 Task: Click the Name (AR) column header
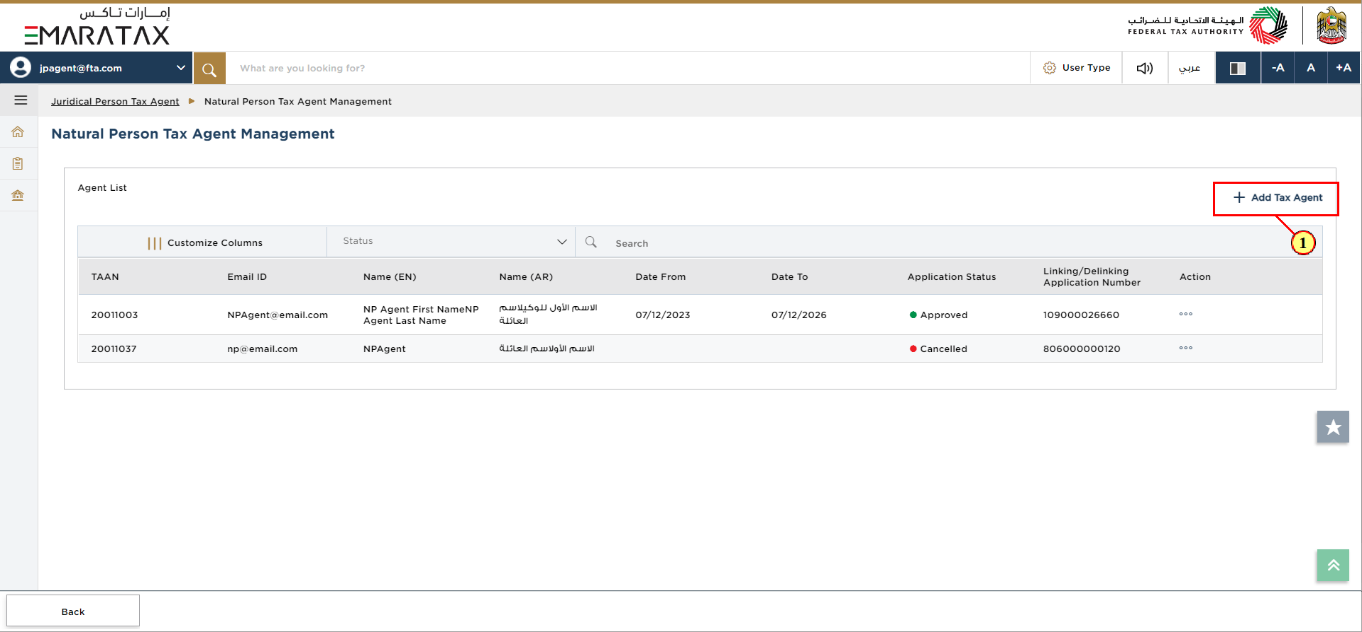[526, 277]
